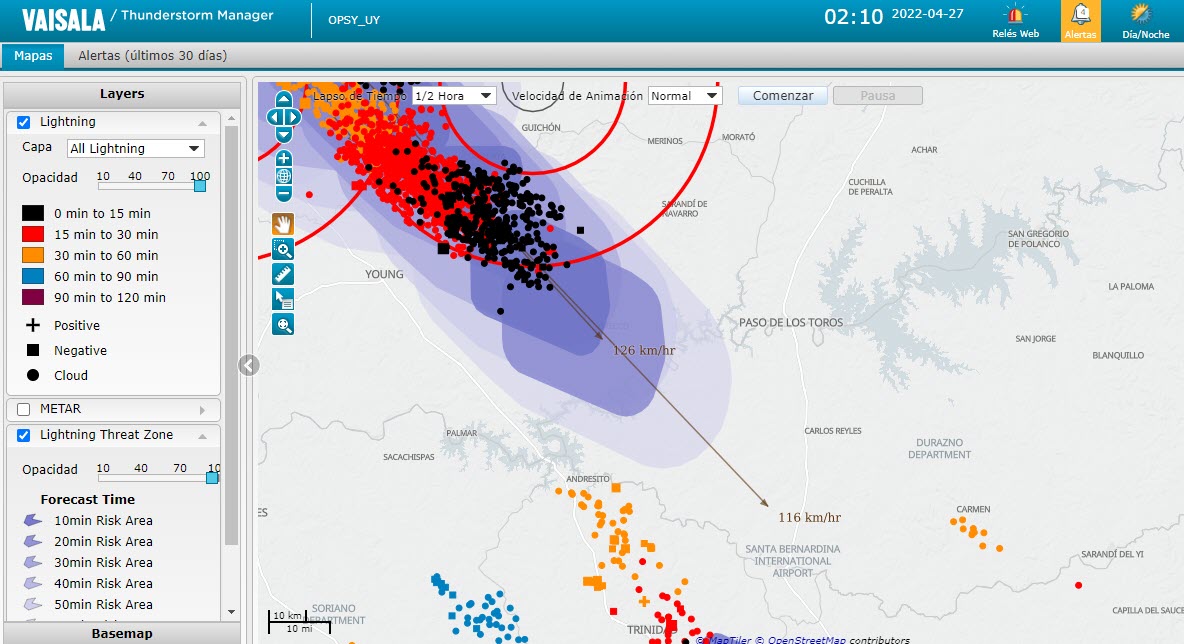Click the blue 60 to 90 min swatch
The image size is (1184, 644).
click(32, 276)
